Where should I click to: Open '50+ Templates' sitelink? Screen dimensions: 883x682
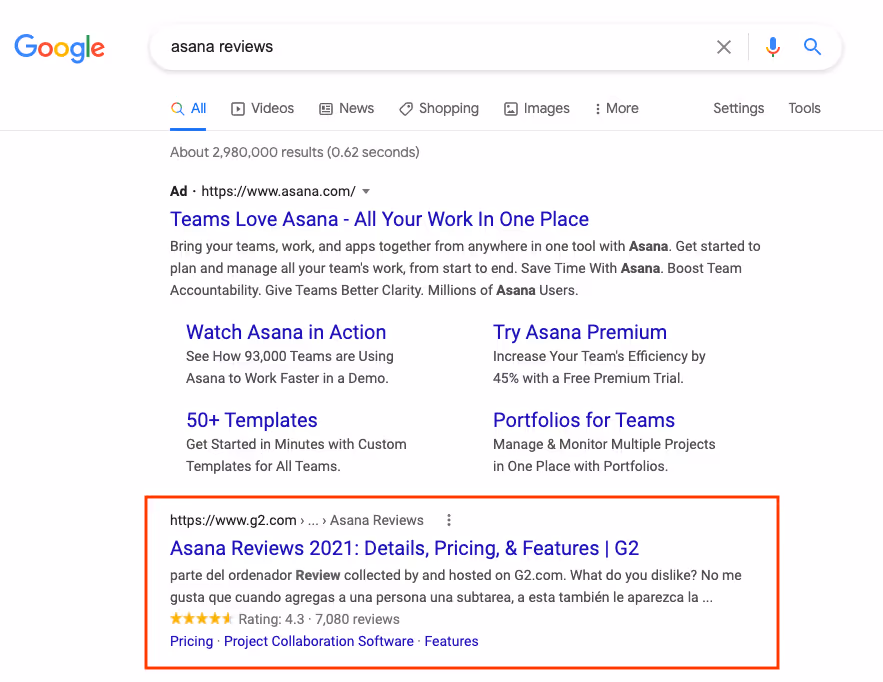[252, 420]
